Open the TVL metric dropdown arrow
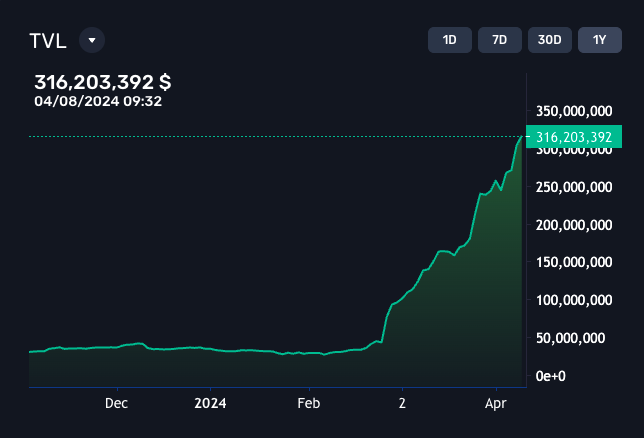Viewport: 644px width, 438px height. point(92,40)
